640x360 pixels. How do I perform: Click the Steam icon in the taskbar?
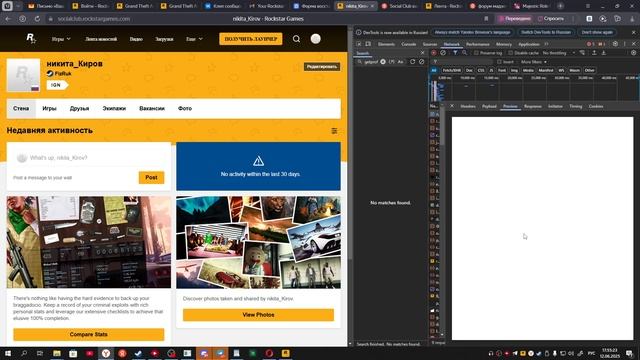point(138,353)
